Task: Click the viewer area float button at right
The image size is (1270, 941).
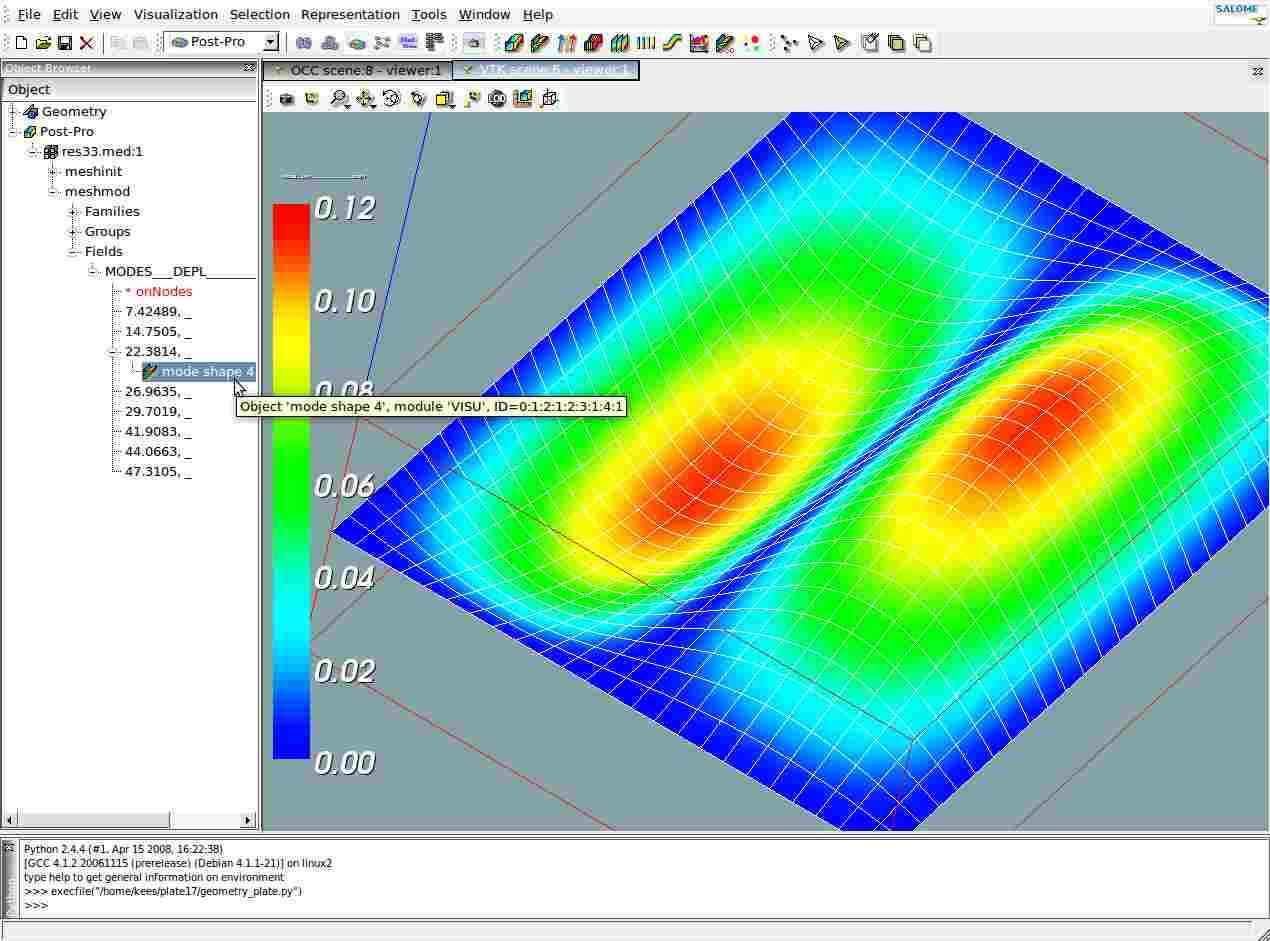Action: [x=1257, y=71]
